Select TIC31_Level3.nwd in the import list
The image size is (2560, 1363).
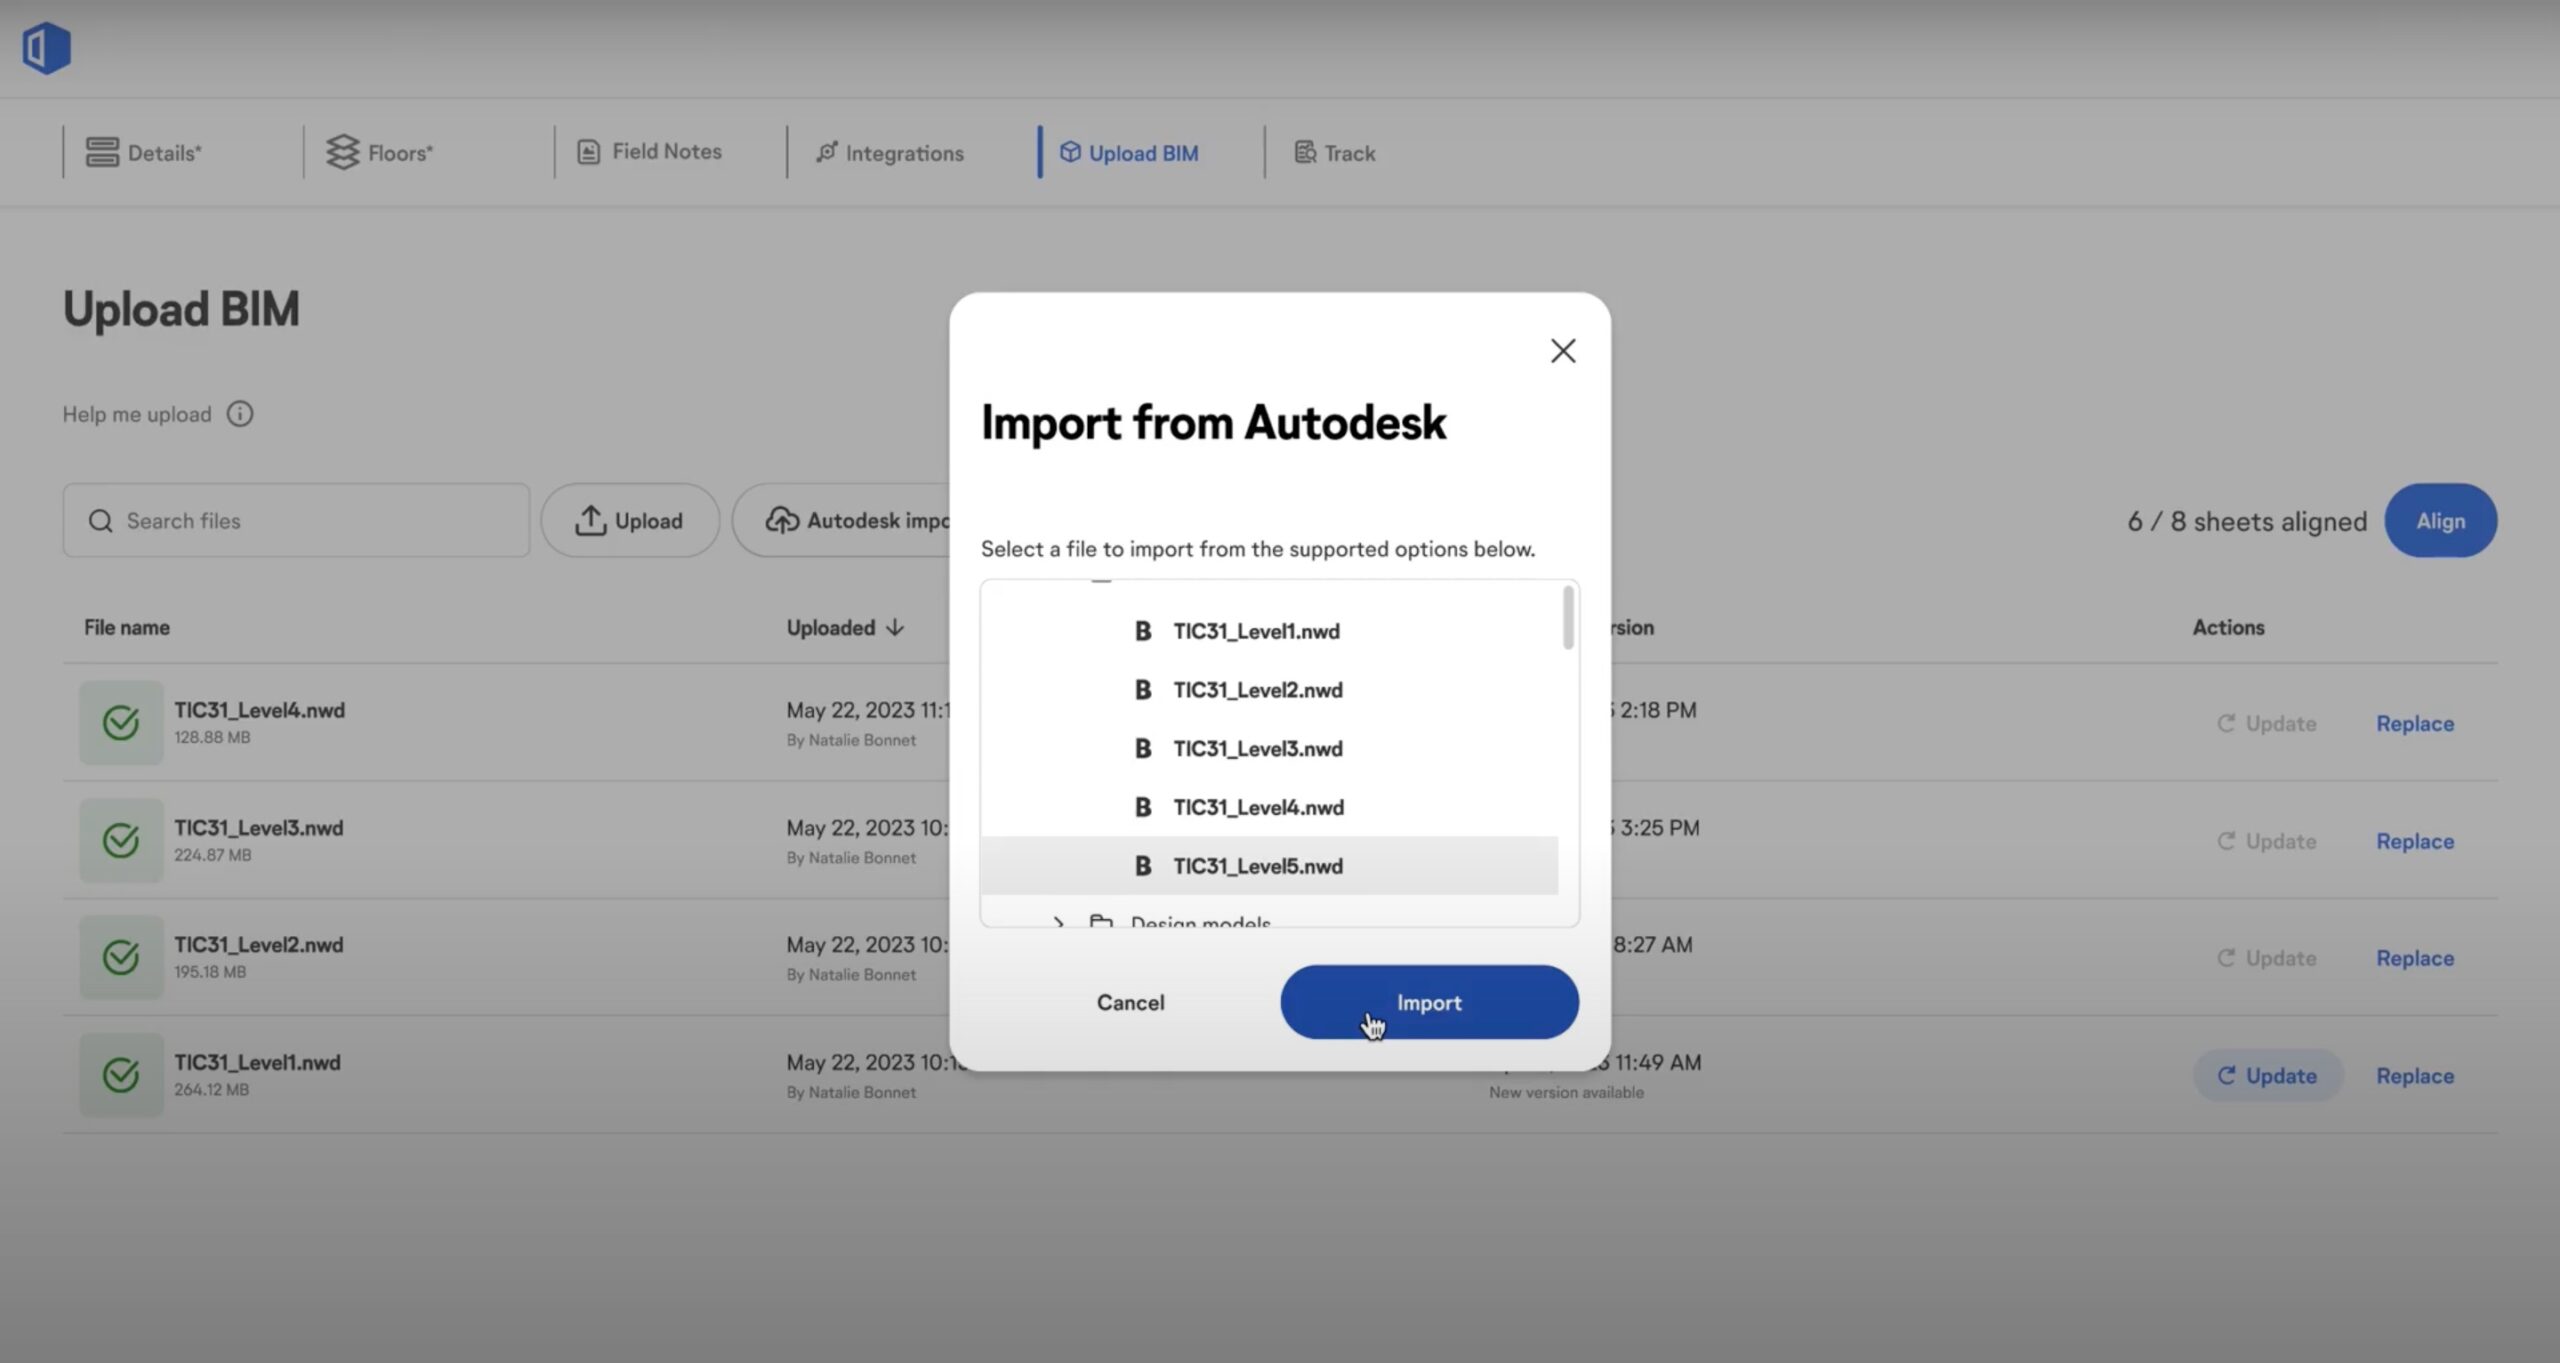click(1257, 749)
